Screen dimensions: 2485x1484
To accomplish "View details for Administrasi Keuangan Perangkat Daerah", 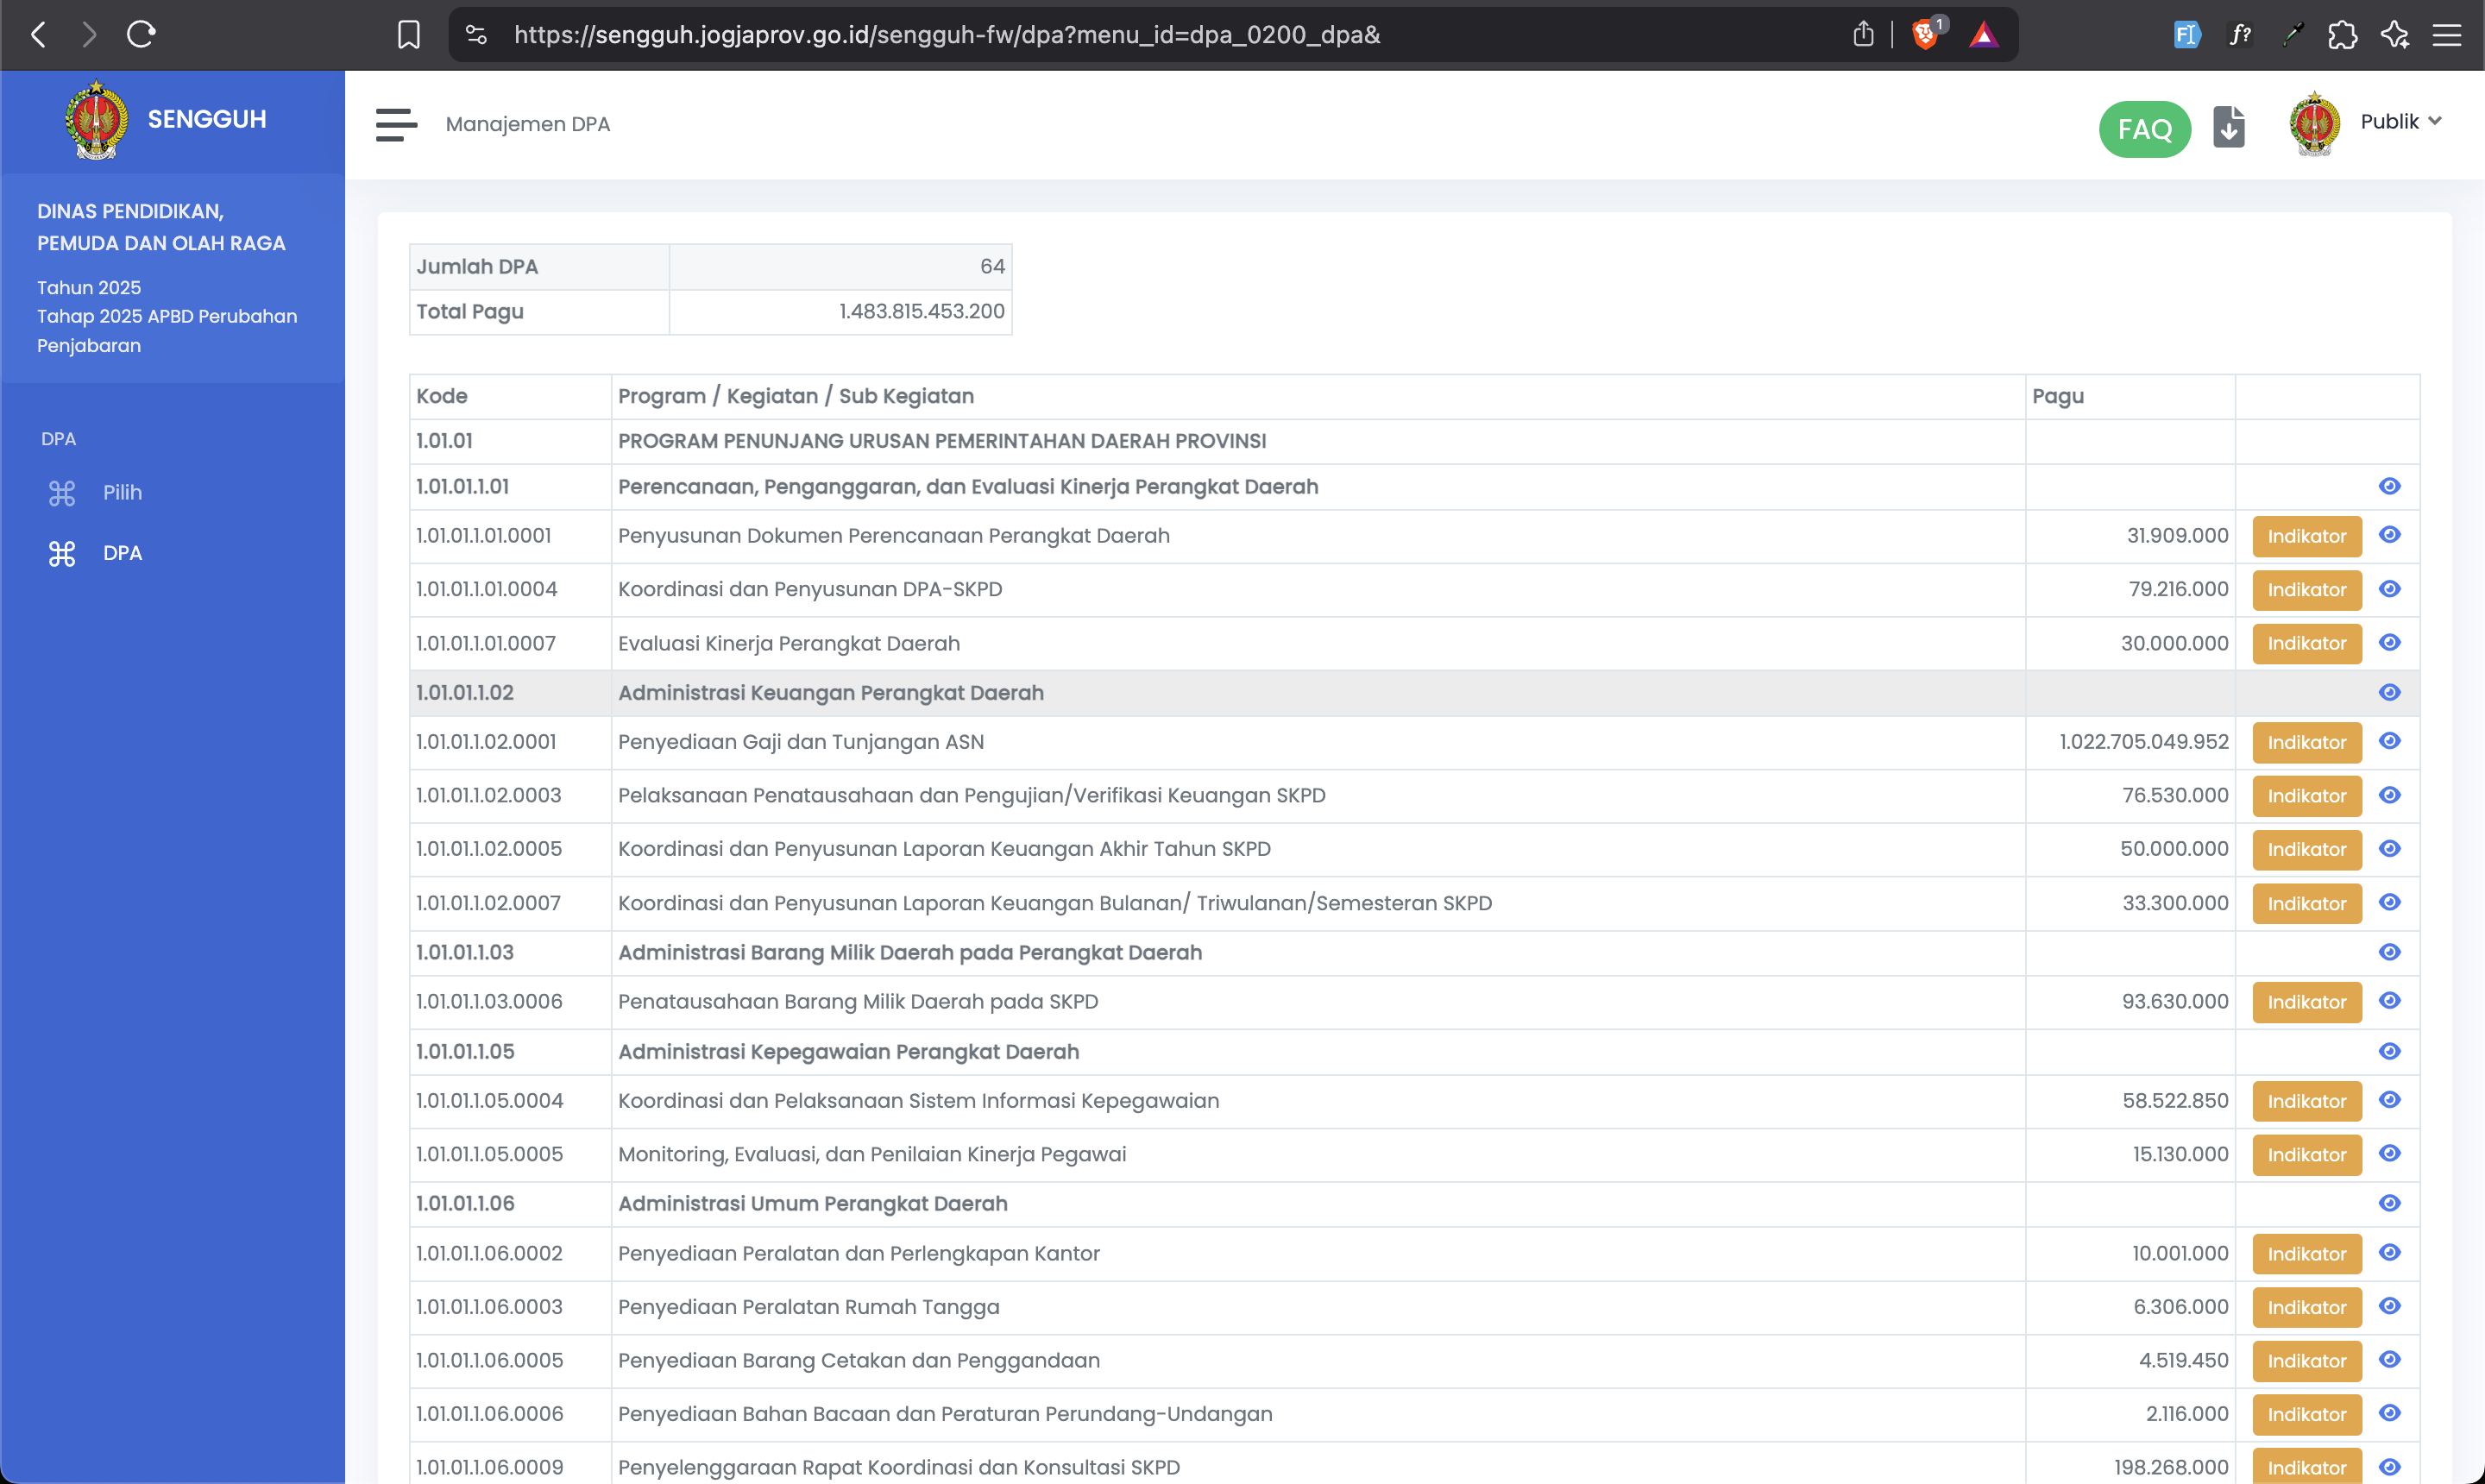I will coord(2389,693).
